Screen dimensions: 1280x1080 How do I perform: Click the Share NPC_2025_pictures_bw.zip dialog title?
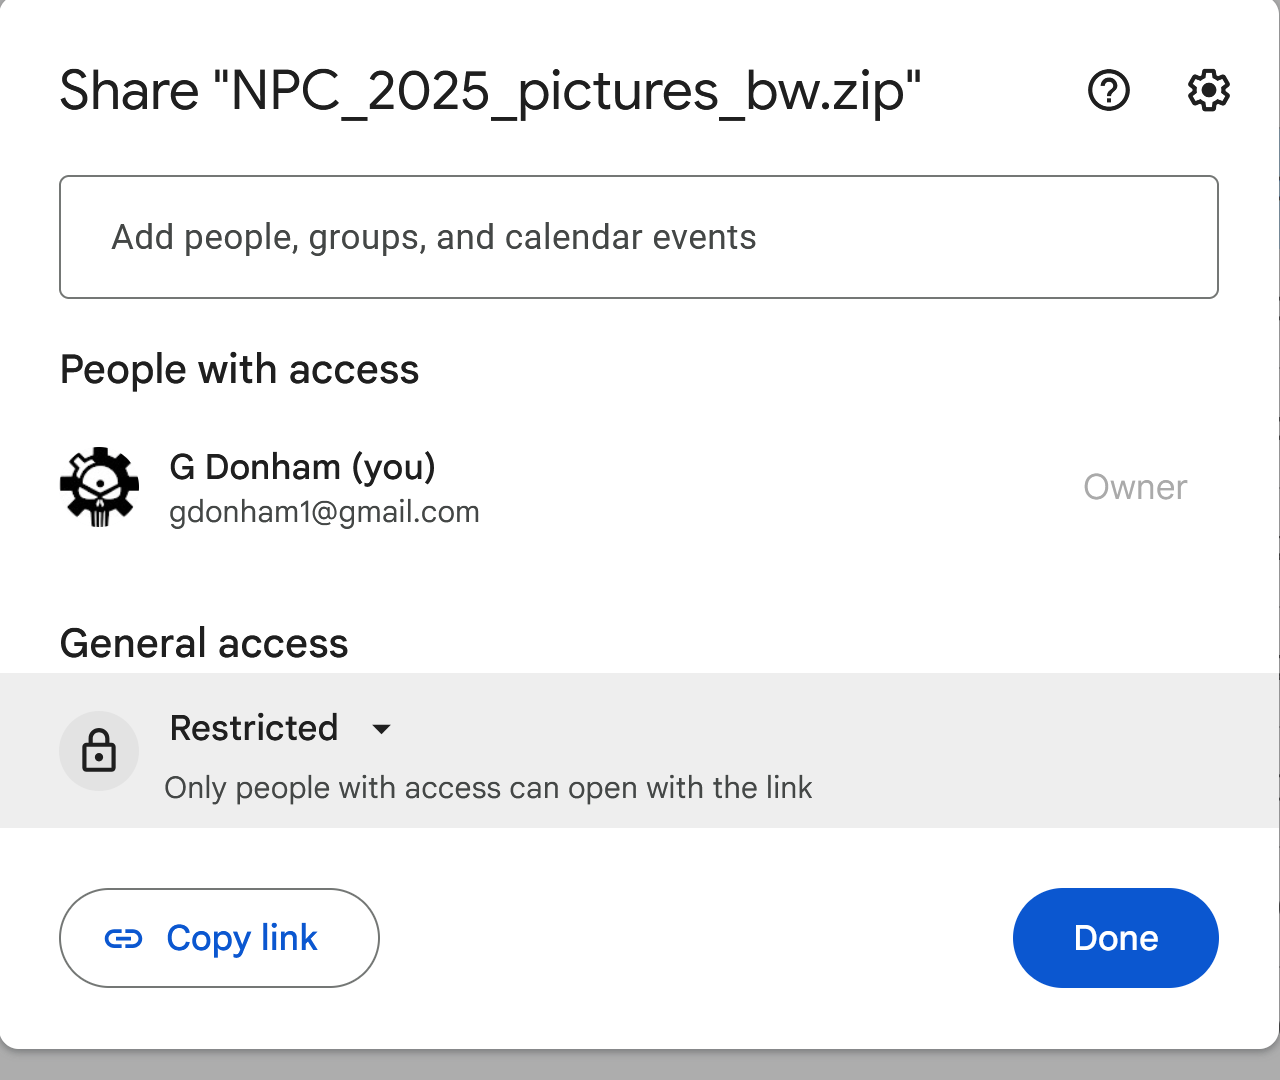point(490,91)
